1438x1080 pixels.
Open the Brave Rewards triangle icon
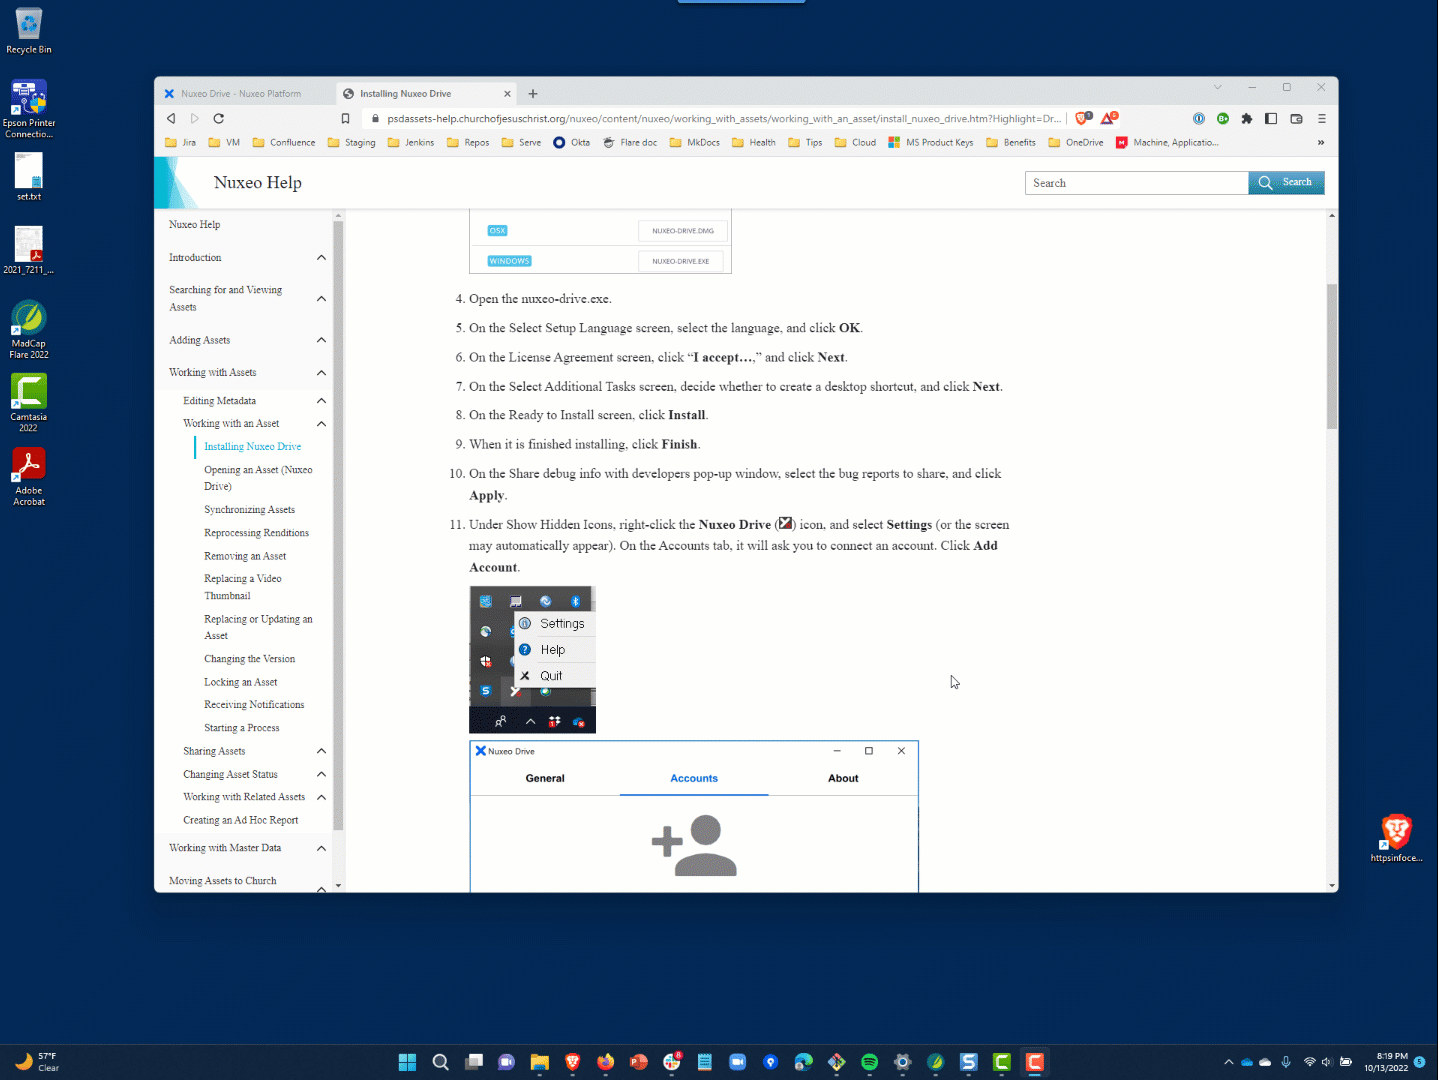coord(1108,118)
